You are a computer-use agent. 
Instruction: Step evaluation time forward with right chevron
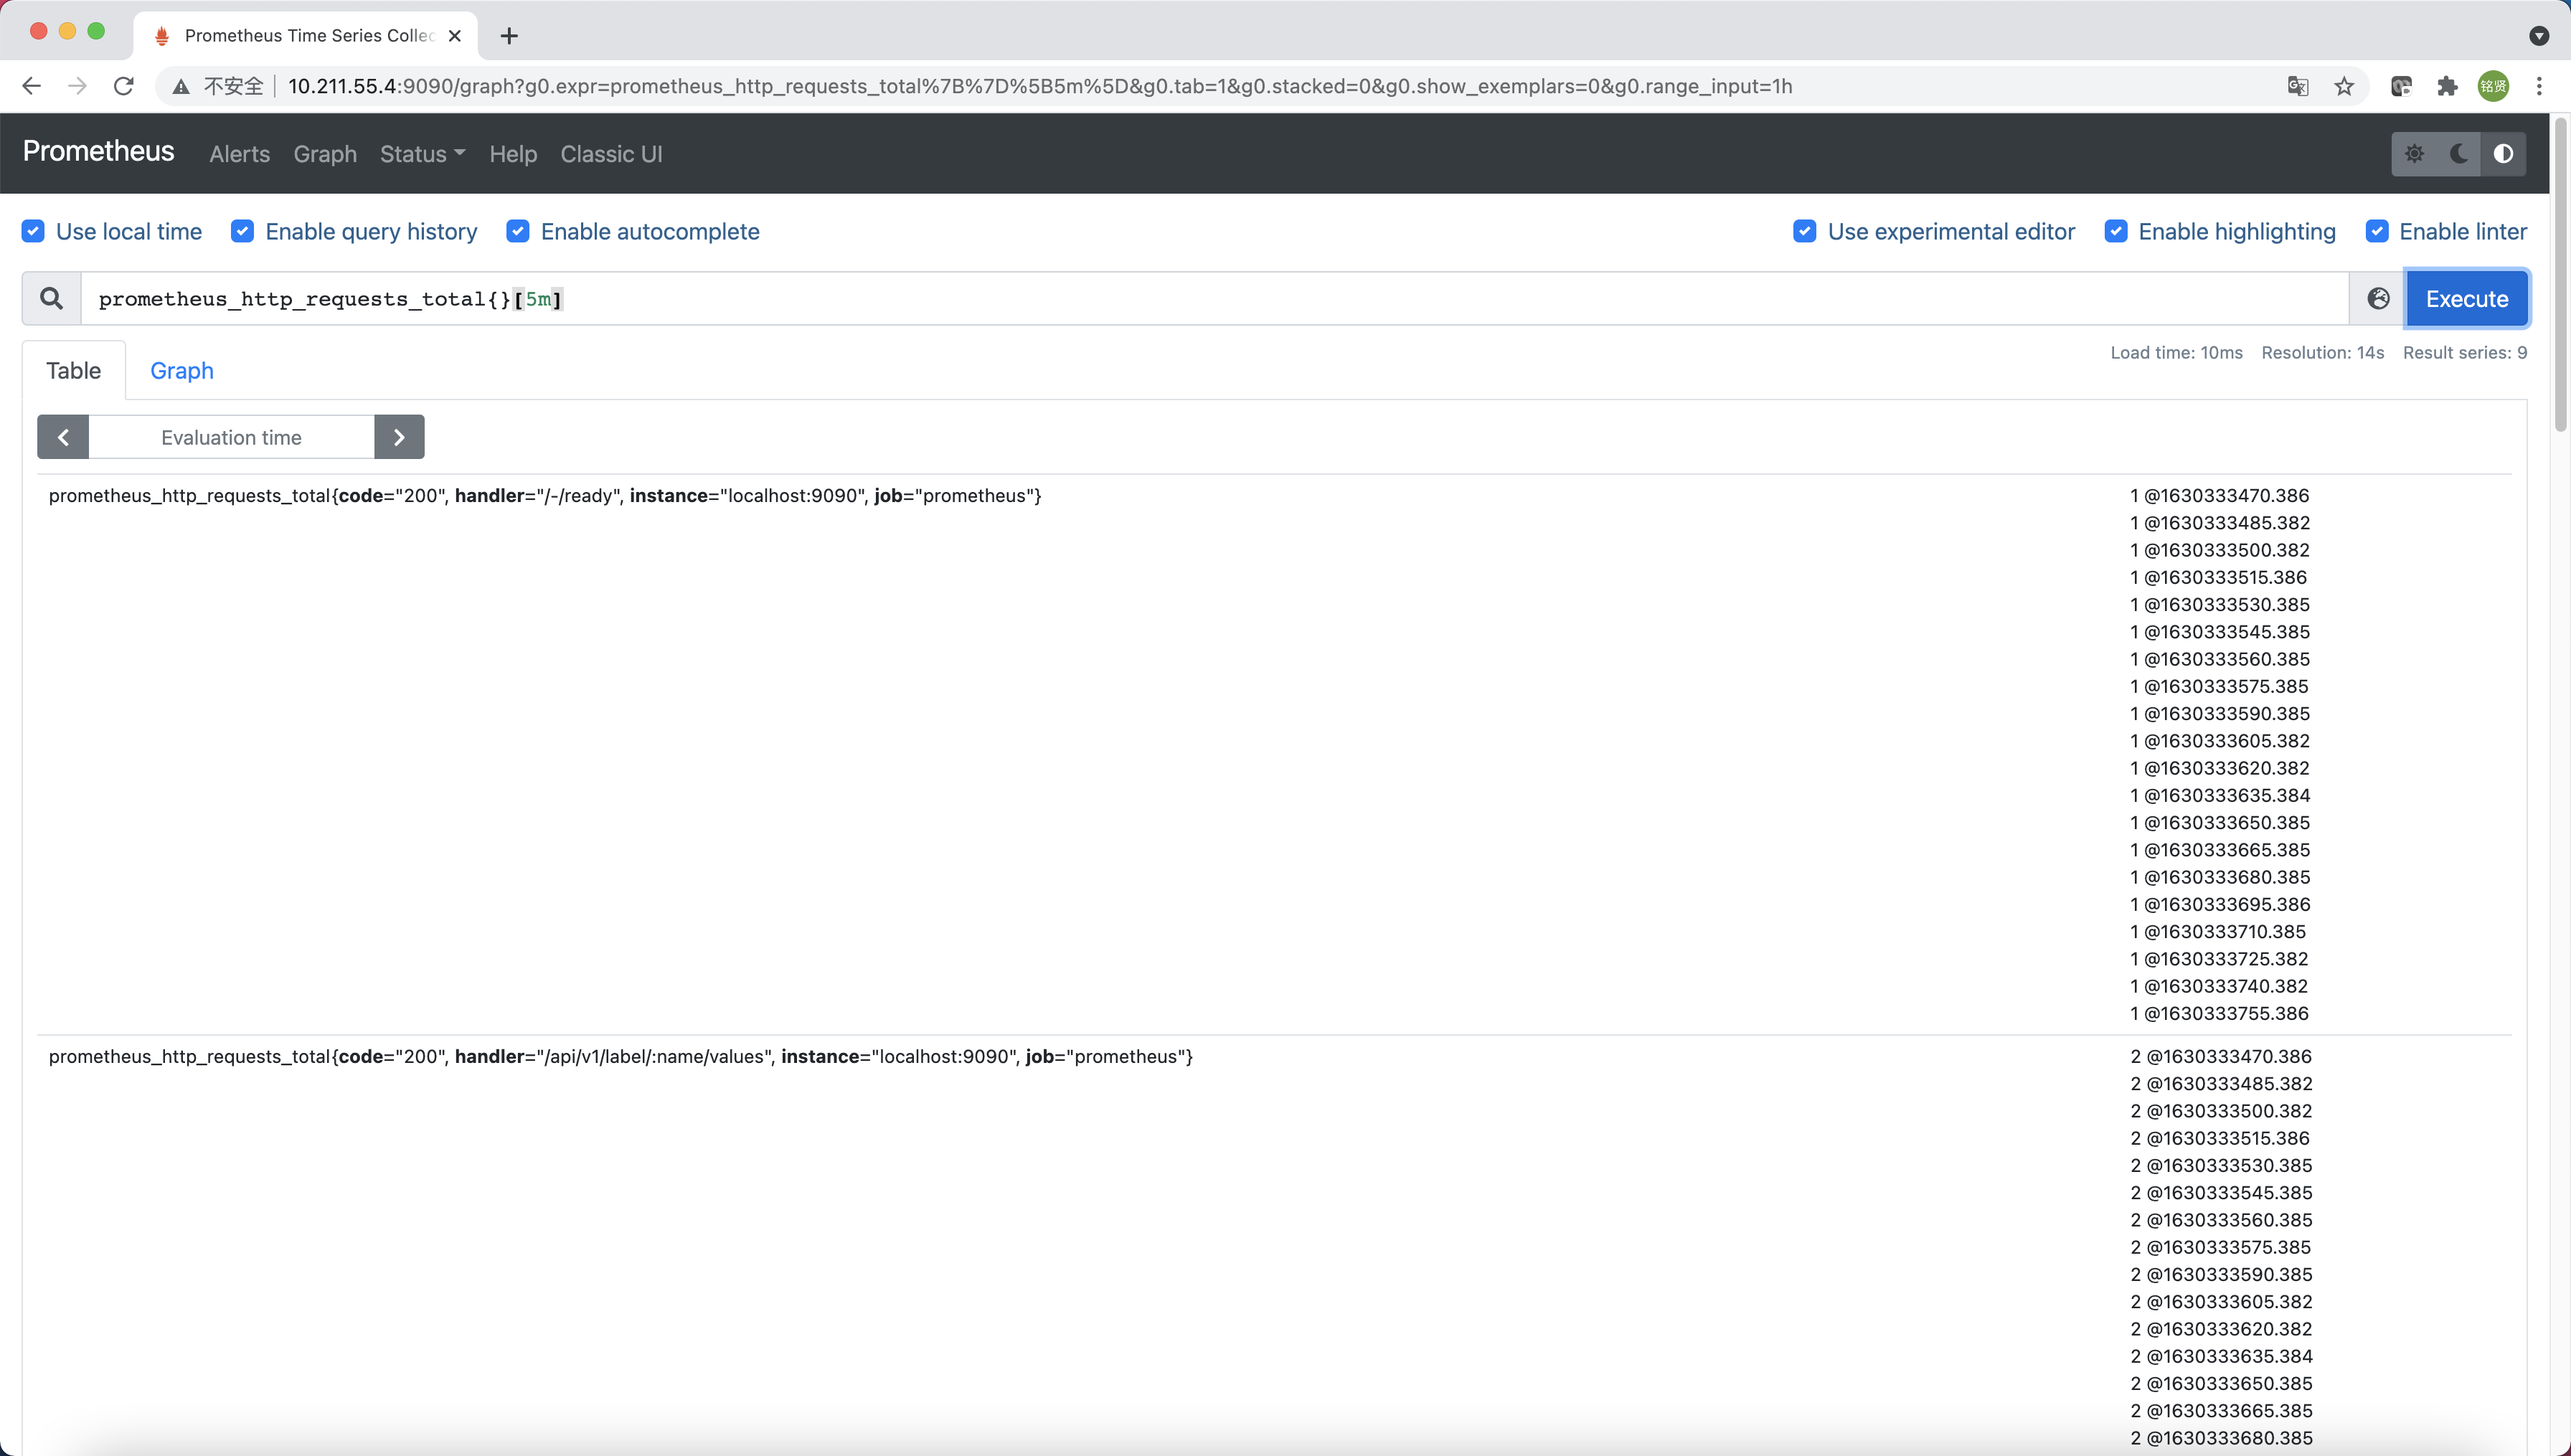point(399,437)
